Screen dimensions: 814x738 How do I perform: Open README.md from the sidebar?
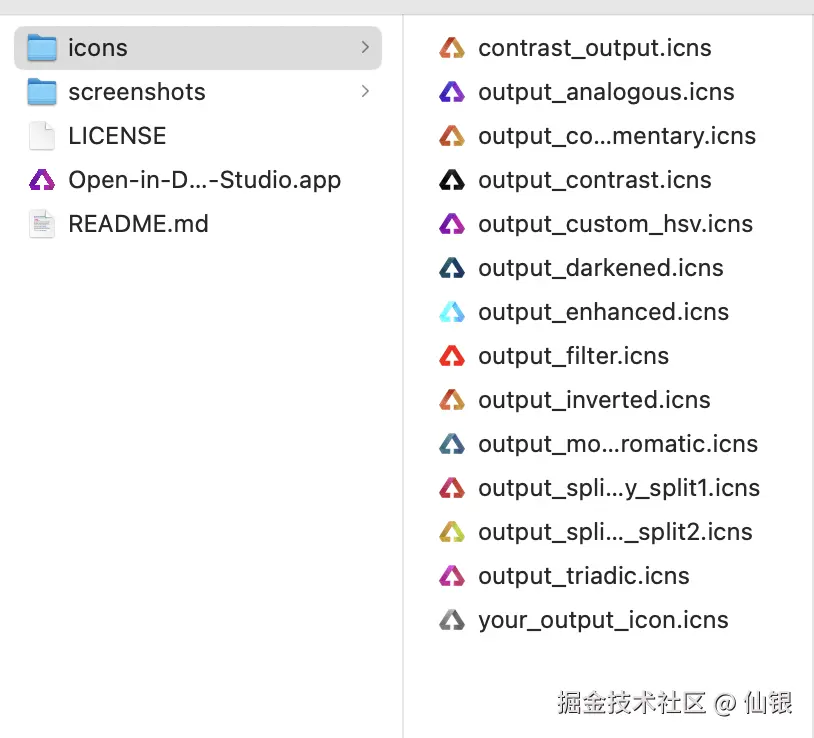(x=138, y=223)
